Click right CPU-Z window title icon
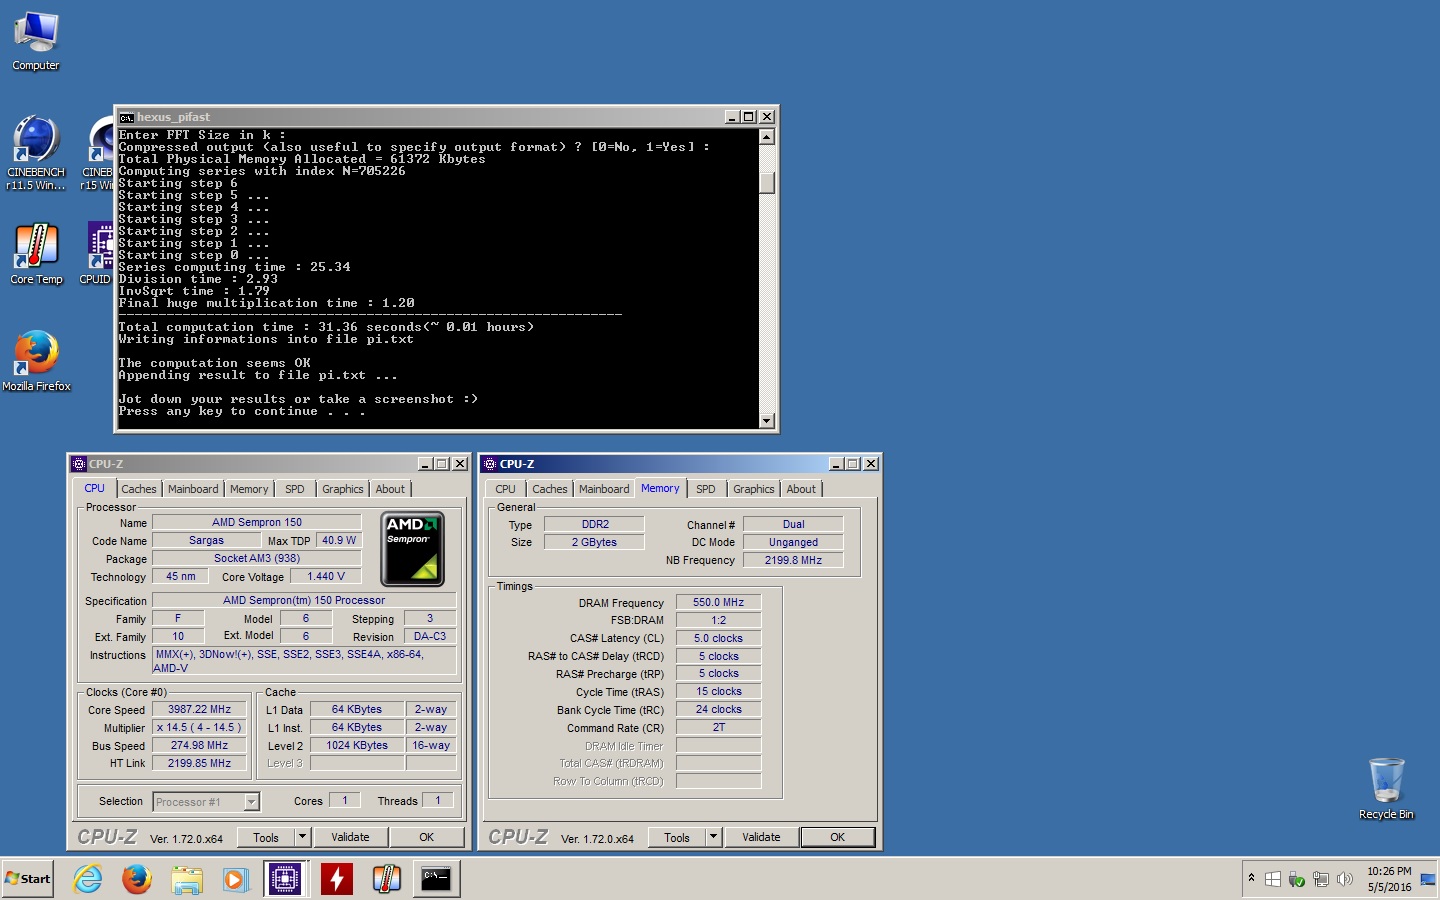The image size is (1440, 900). point(490,464)
